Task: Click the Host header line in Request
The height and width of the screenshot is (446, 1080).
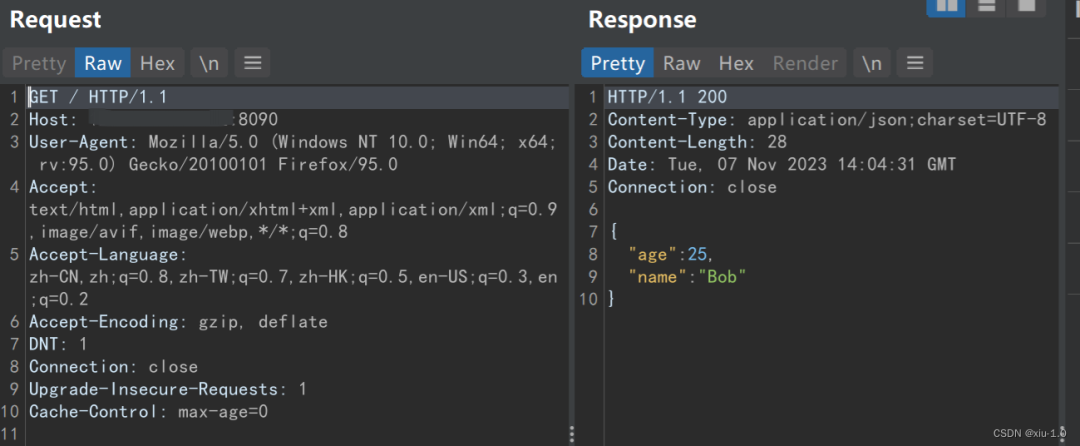Action: [150, 120]
